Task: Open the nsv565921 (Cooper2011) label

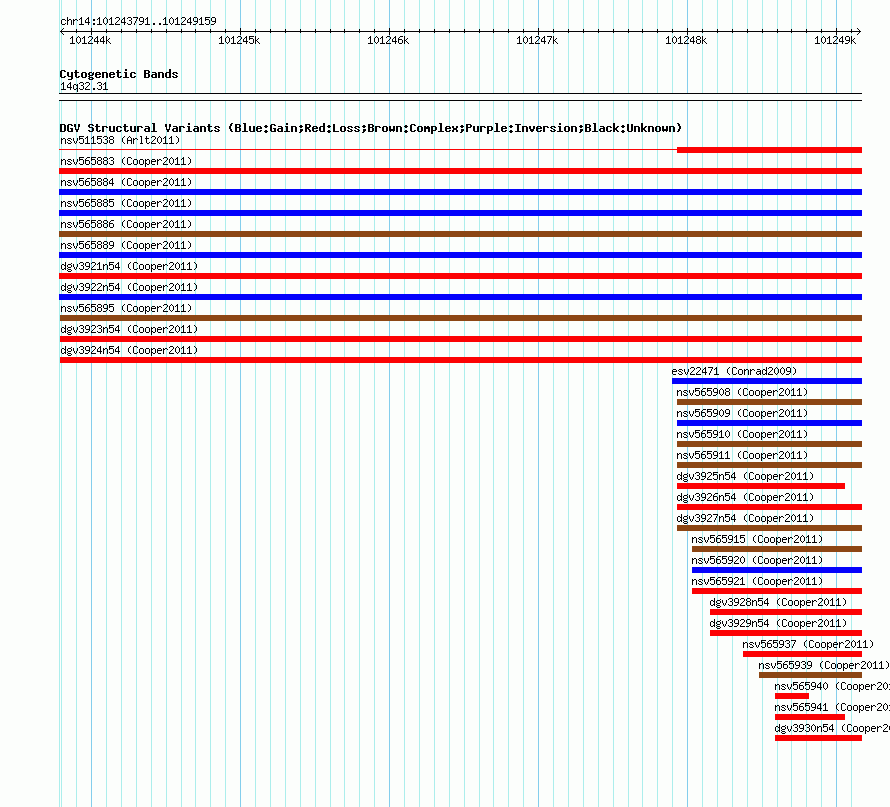Action: (x=757, y=581)
